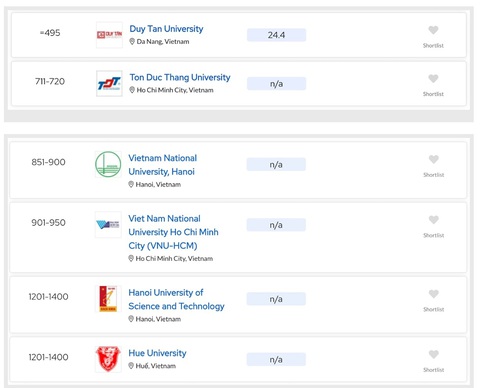Screen dimensions: 480x388
Task: Click the Vietnam National University Hanoi green logo
Action: click(108, 164)
